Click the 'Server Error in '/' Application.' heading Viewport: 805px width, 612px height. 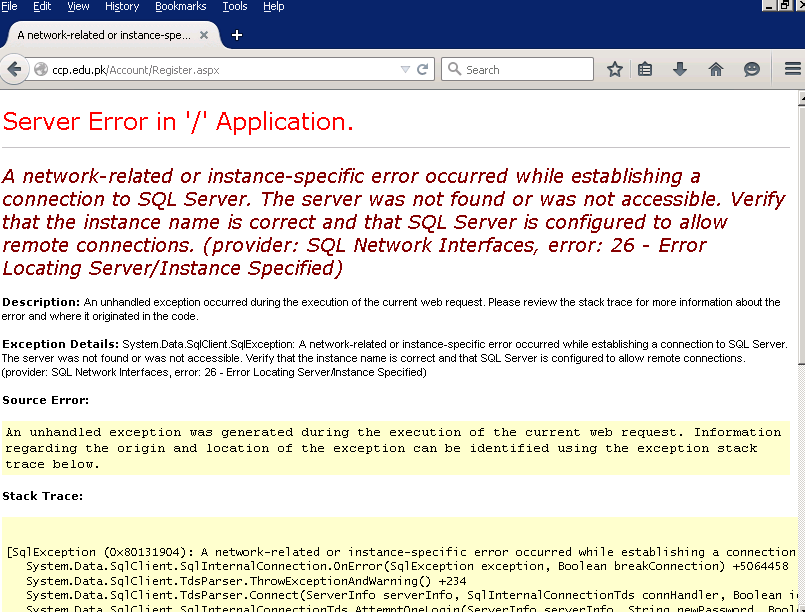(178, 122)
